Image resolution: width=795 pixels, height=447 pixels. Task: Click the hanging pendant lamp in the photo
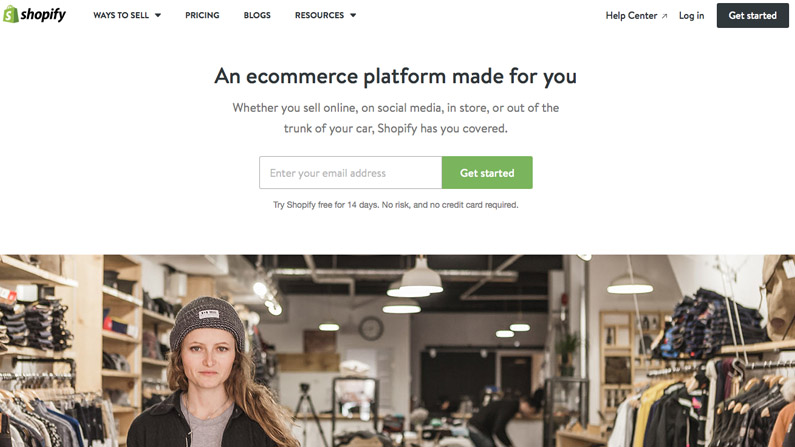(421, 276)
